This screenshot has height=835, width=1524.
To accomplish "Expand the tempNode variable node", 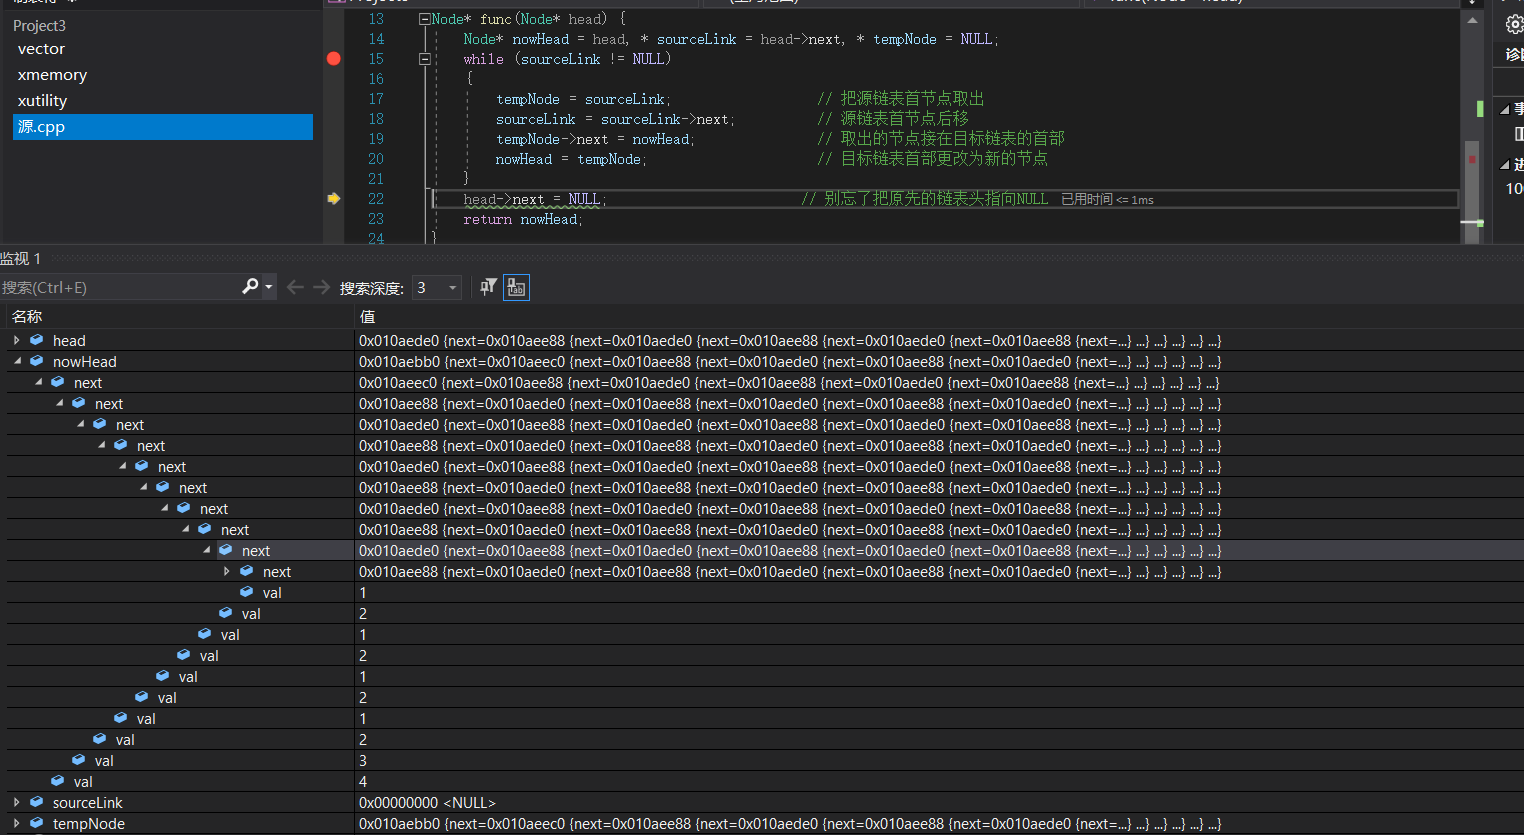I will [x=16, y=824].
